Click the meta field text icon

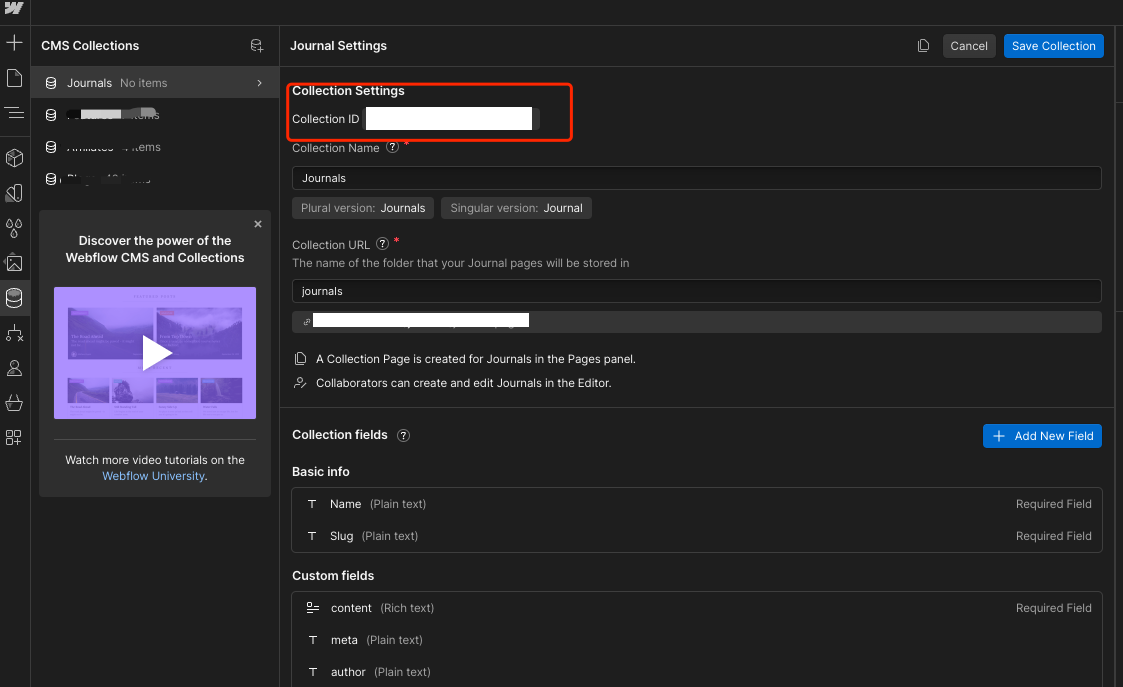pyautogui.click(x=312, y=640)
